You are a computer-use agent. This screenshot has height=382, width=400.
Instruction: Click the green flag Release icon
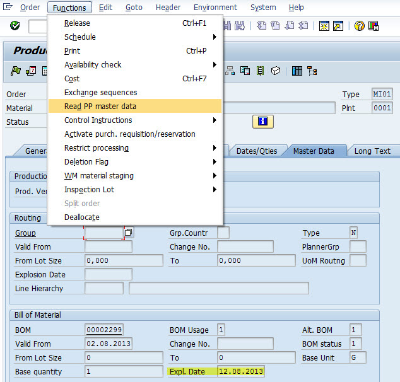click(16, 71)
